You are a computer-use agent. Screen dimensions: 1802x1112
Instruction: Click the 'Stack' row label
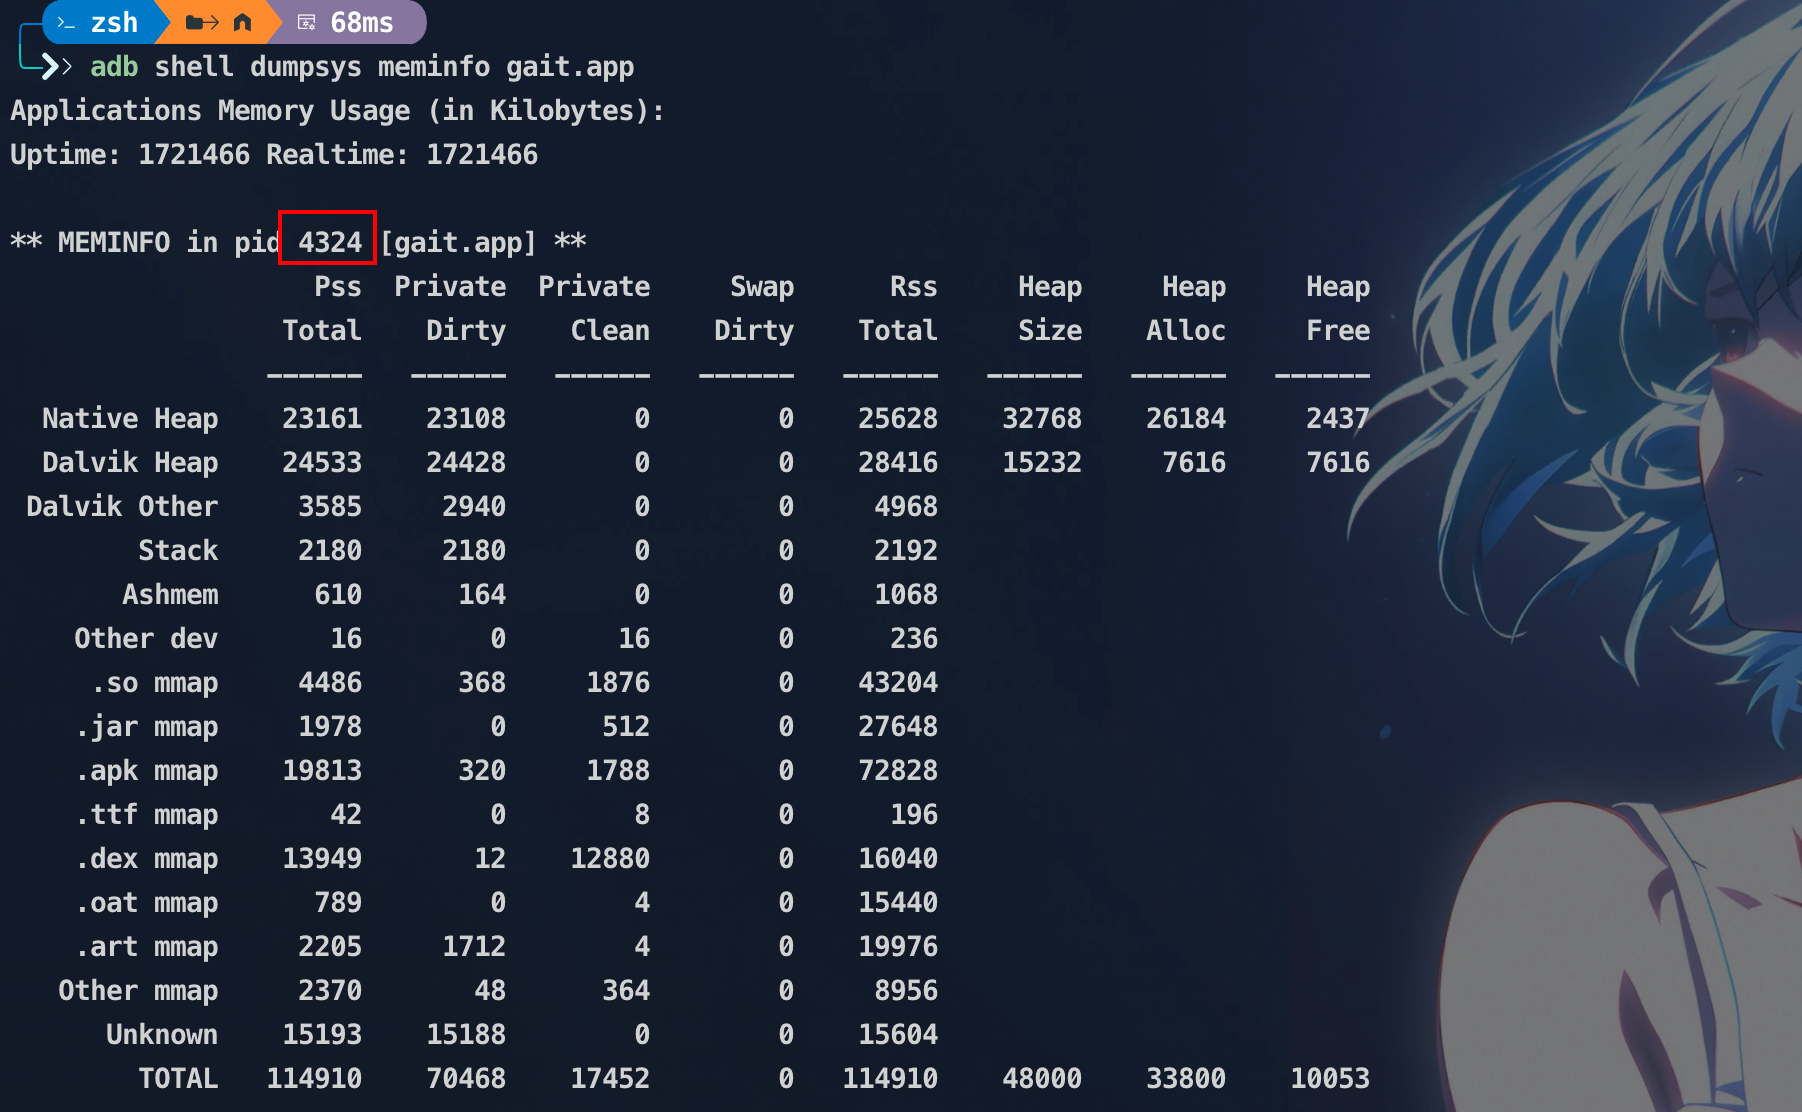[x=178, y=550]
